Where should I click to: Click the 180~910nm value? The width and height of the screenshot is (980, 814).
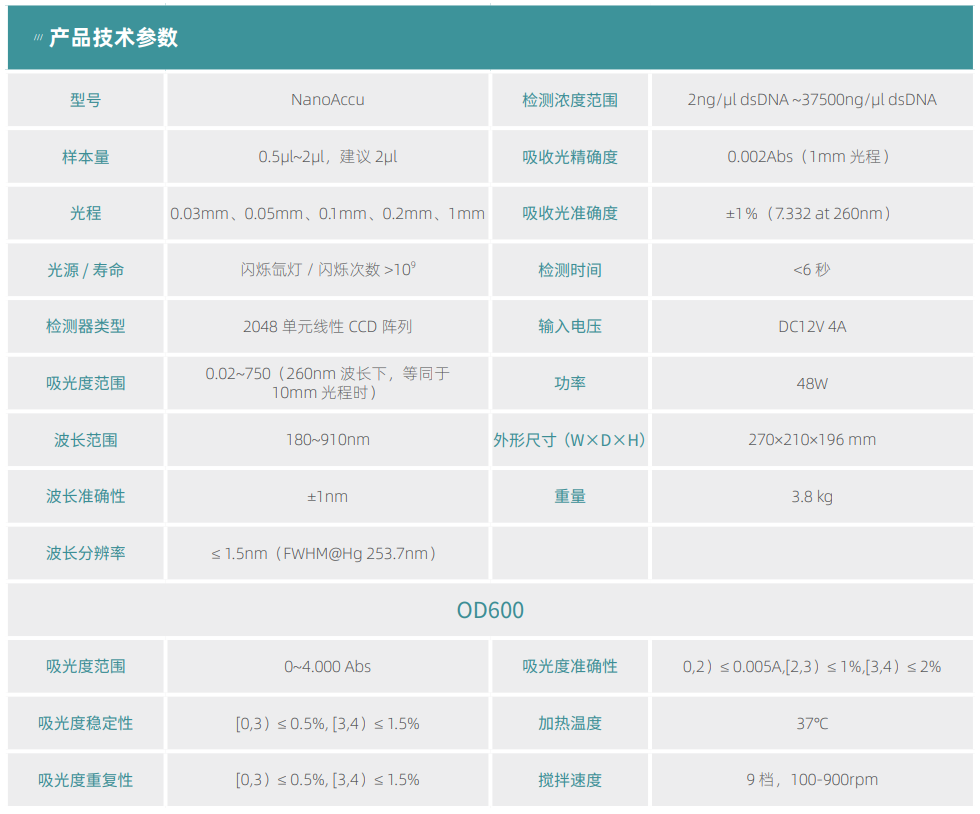pyautogui.click(x=328, y=440)
